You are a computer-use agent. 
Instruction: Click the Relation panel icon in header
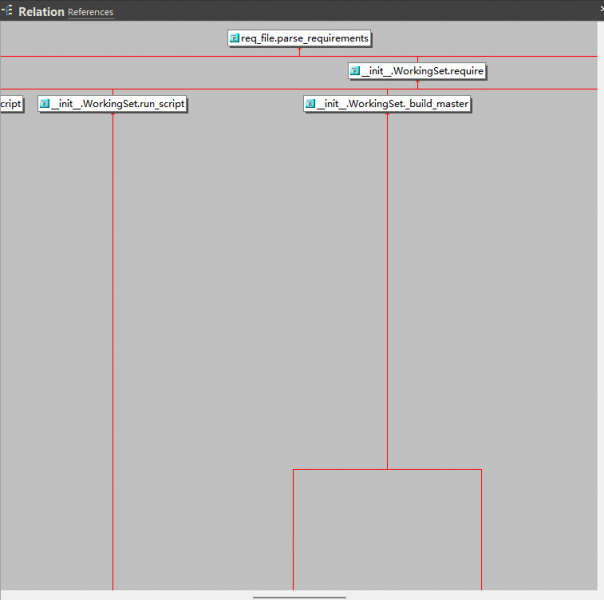[8, 11]
